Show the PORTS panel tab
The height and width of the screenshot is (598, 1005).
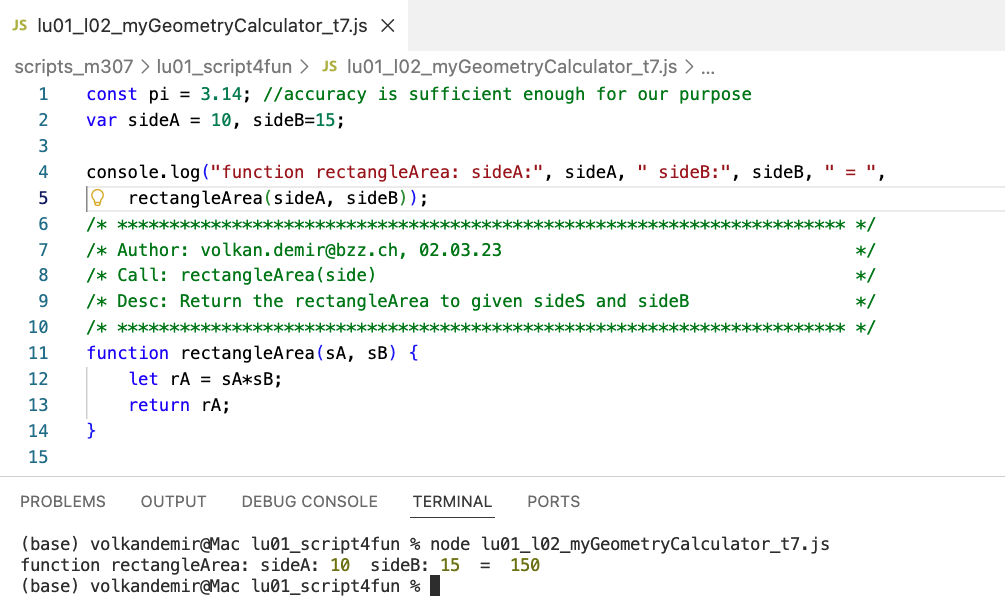tap(553, 502)
